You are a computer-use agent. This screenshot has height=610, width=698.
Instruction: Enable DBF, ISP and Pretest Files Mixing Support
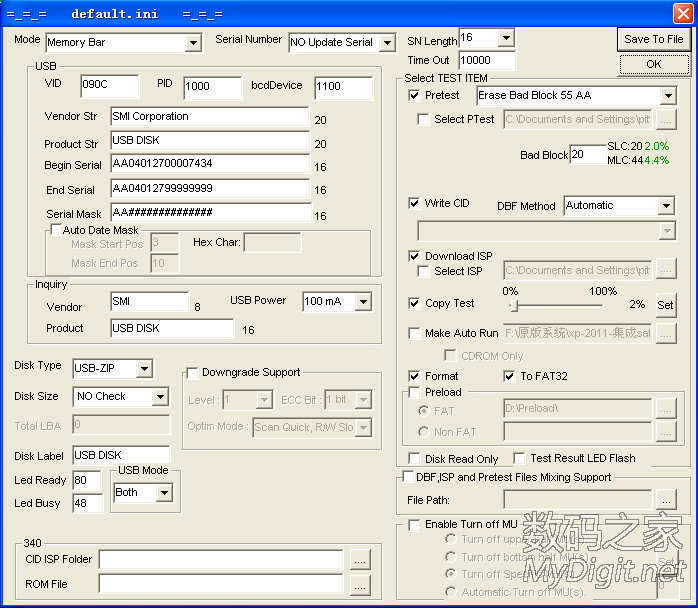click(408, 477)
